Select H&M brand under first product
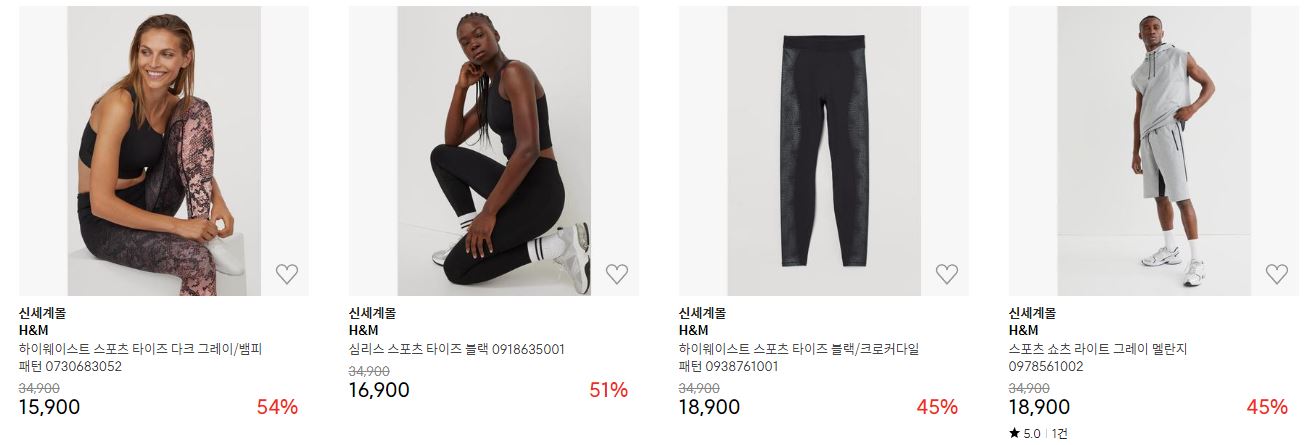Screen dimensions: 1308x445 point(34,330)
